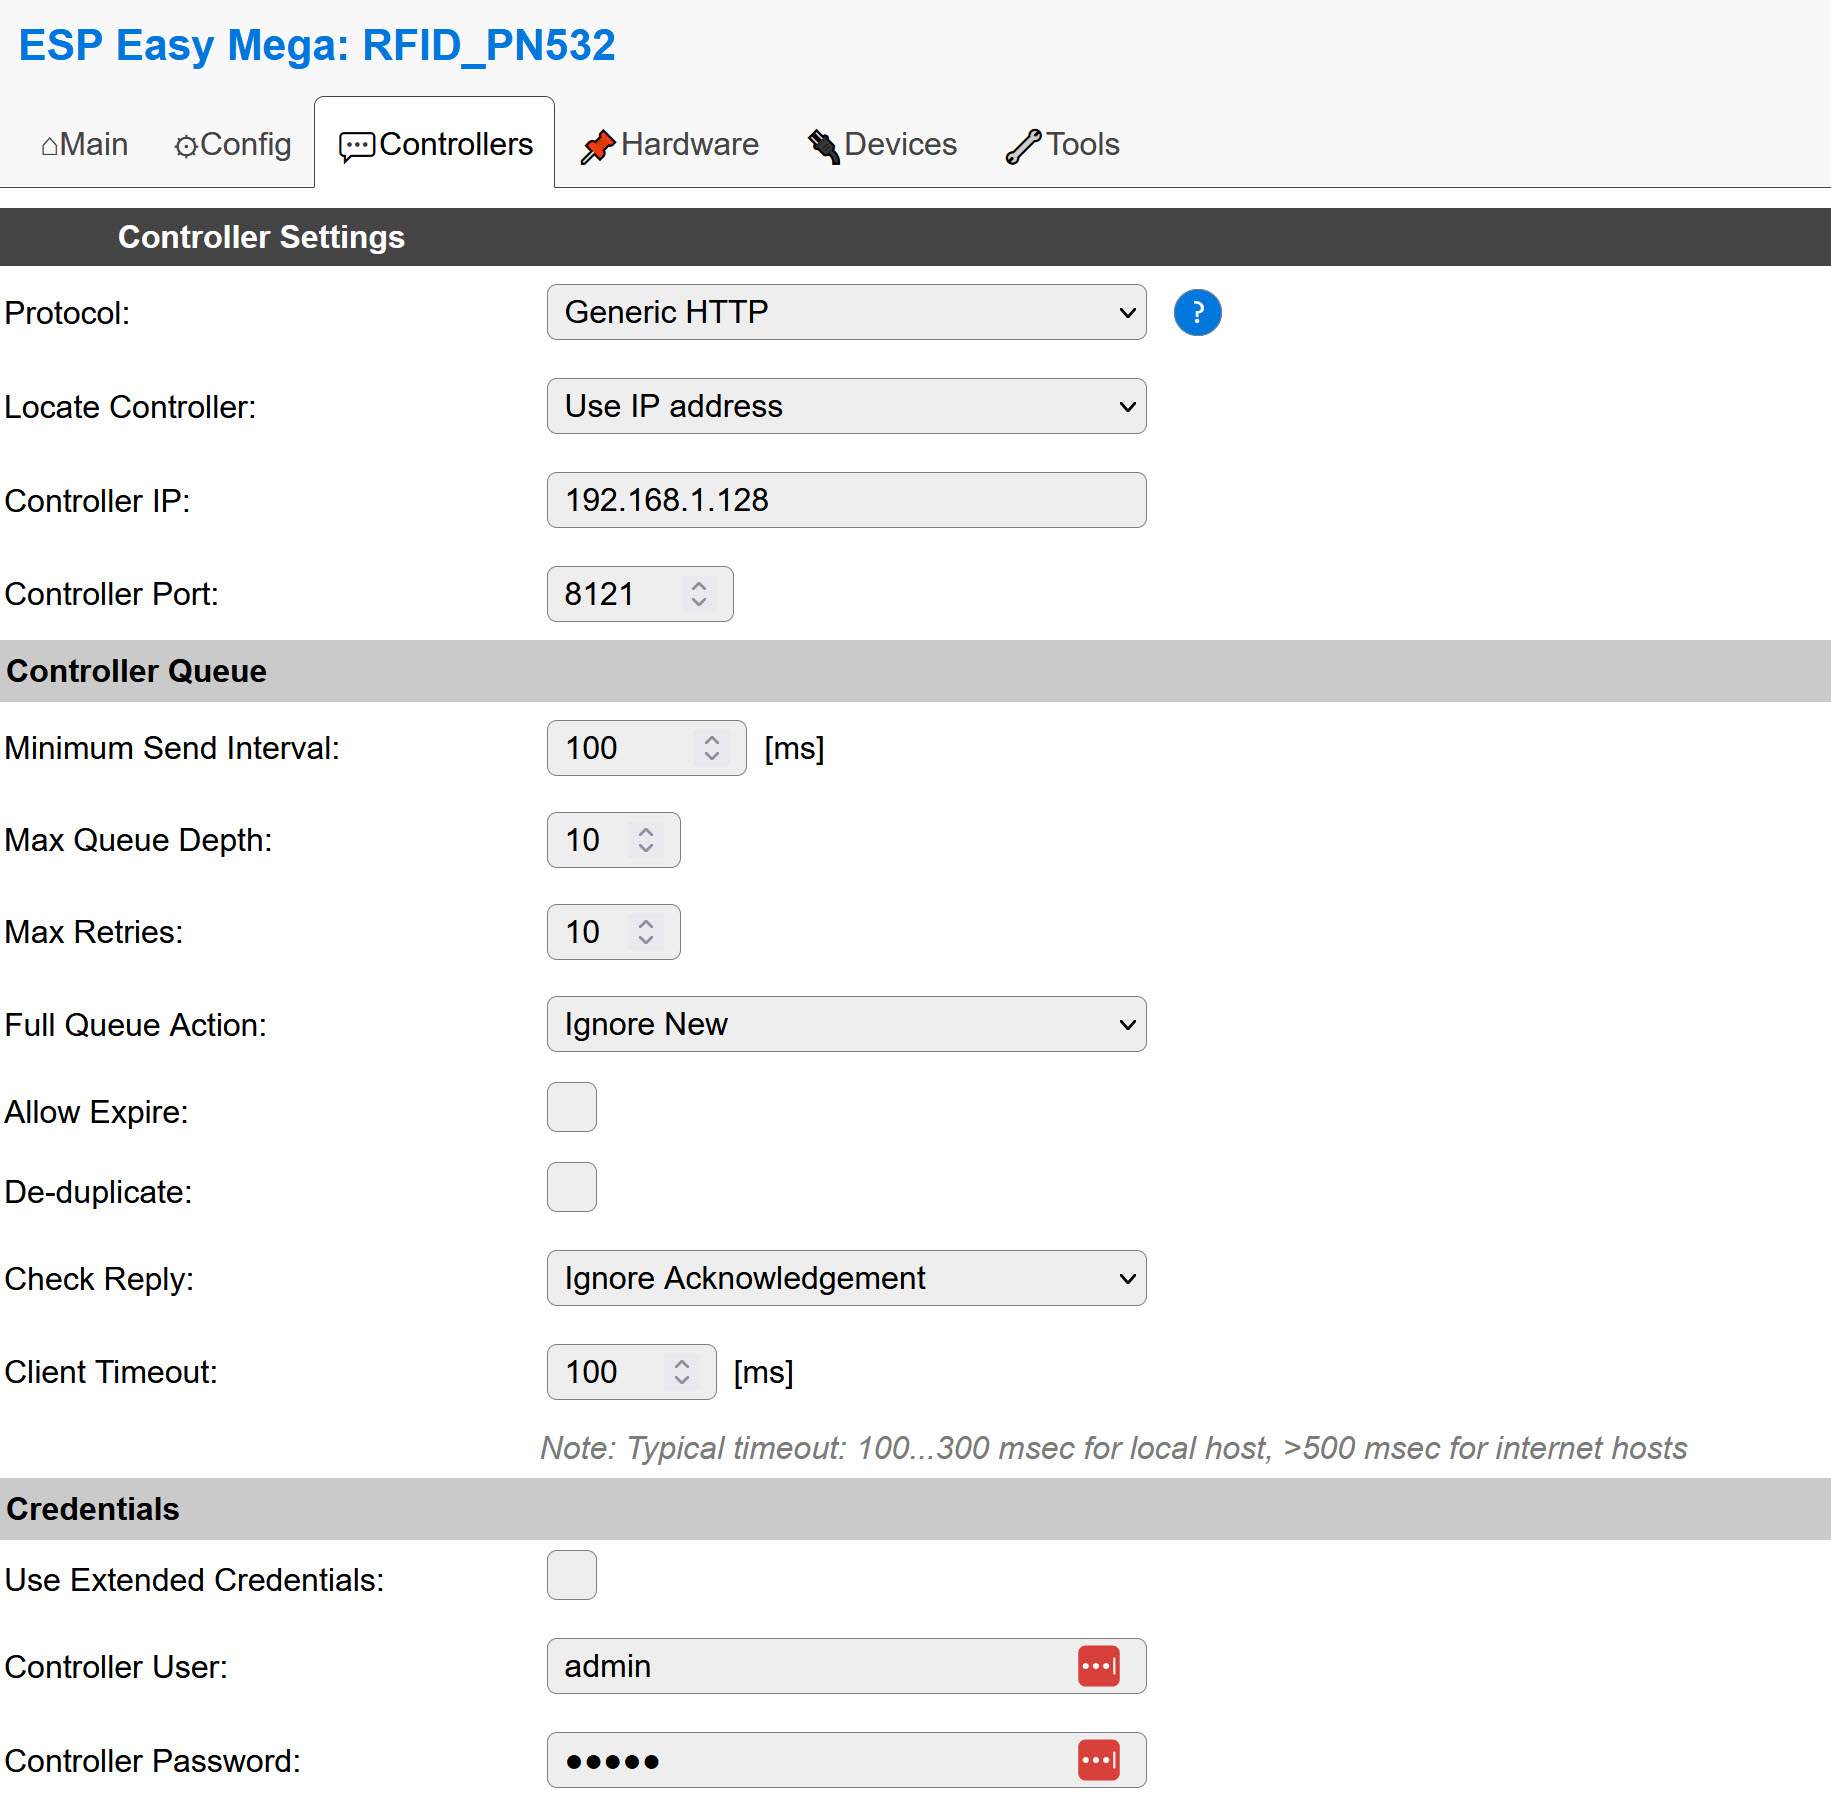
Task: Open the Tools tab
Action: click(1062, 144)
